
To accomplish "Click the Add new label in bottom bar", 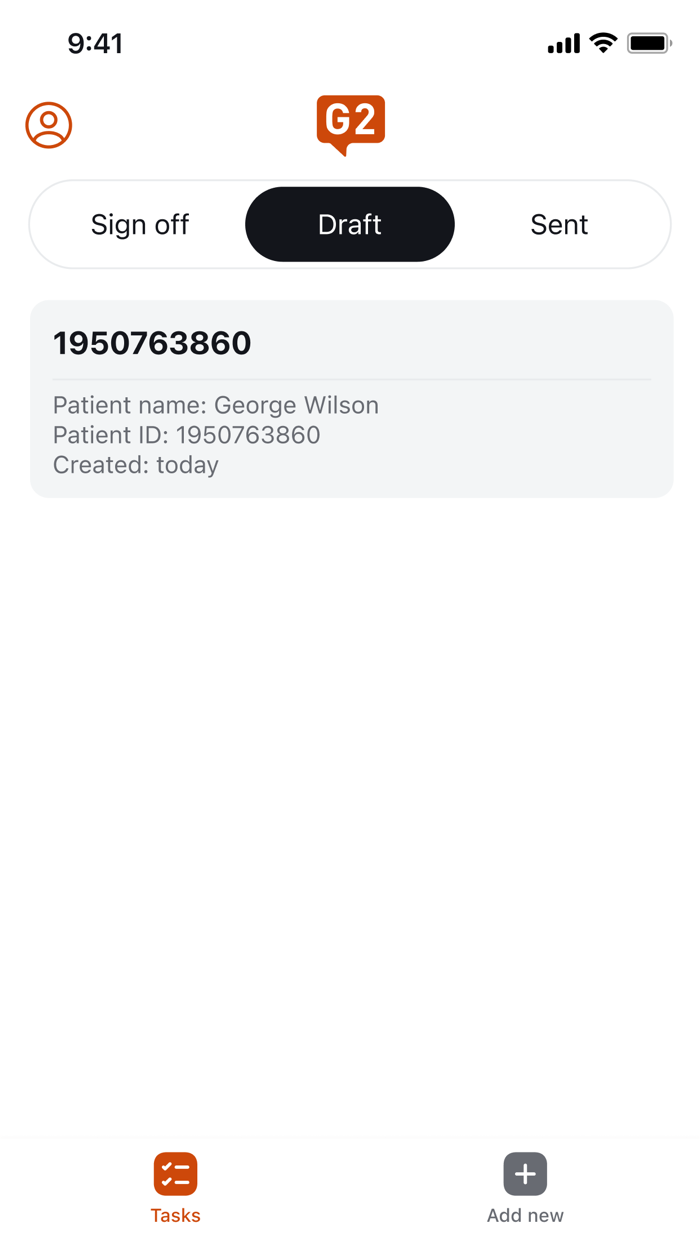I will click(x=525, y=1216).
